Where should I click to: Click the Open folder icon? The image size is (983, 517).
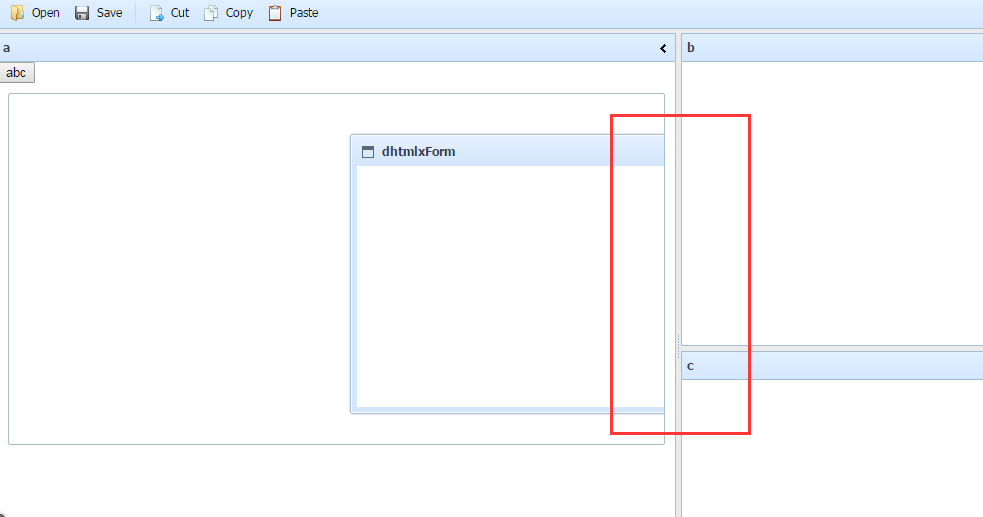17,13
